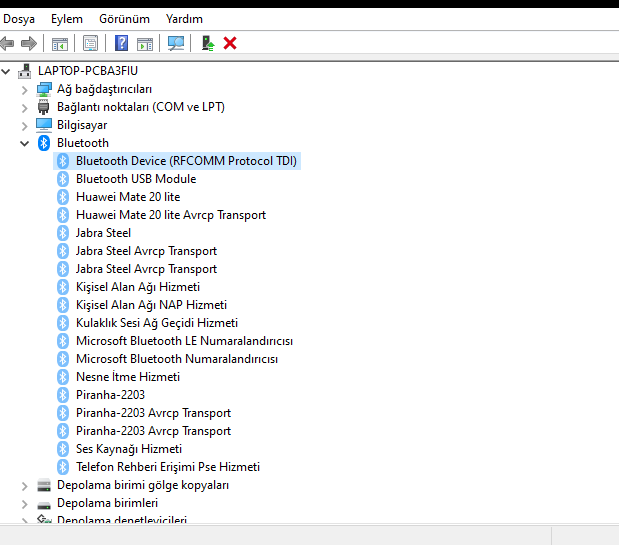Collapse the LAPTOP-PCBA3FIU root node
The image size is (619, 545).
pos(6,71)
